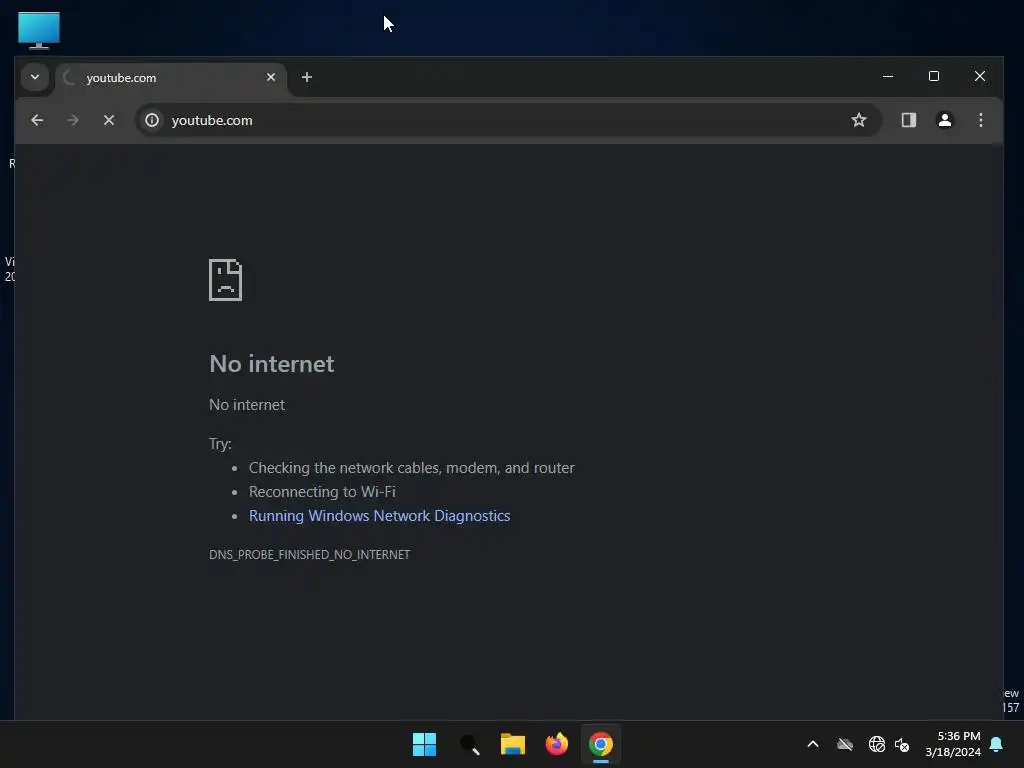1024x768 pixels.
Task: Open the network globe status icon
Action: click(x=877, y=744)
